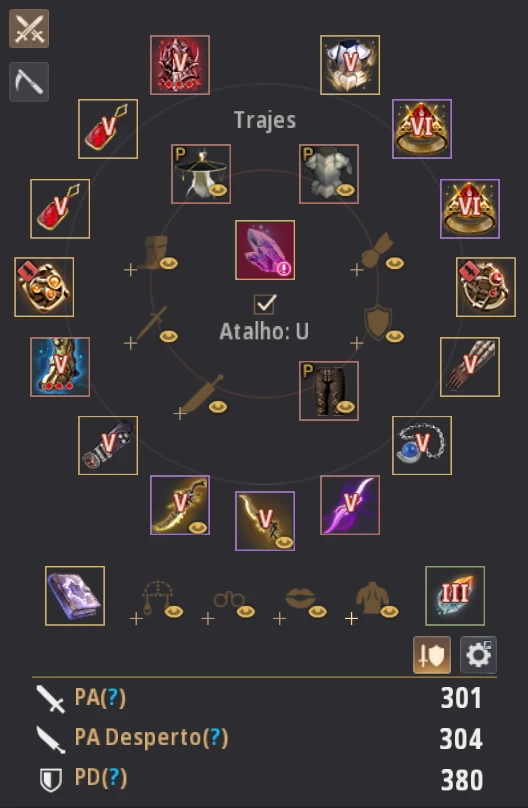528x808 pixels.
Task: Click the purple crystal in the center
Action: pyautogui.click(x=265, y=250)
